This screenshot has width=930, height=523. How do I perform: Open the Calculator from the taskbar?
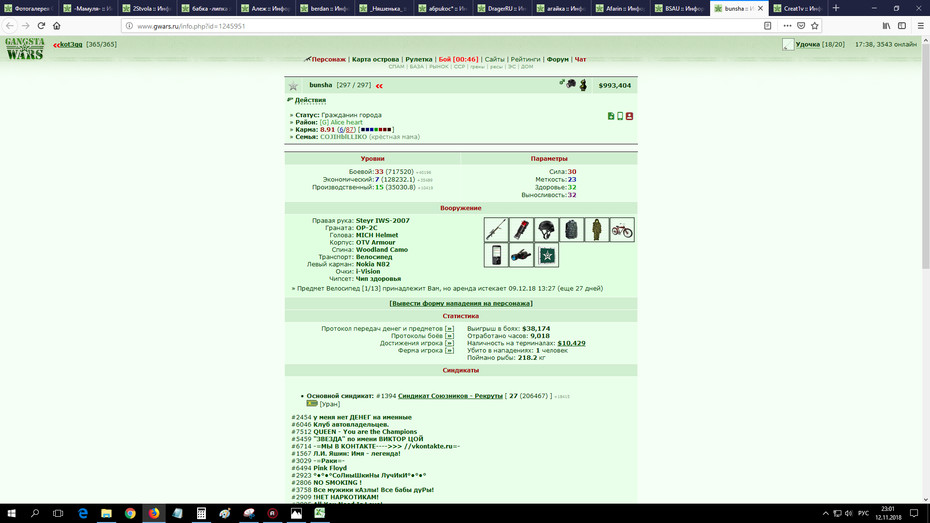[x=201, y=514]
